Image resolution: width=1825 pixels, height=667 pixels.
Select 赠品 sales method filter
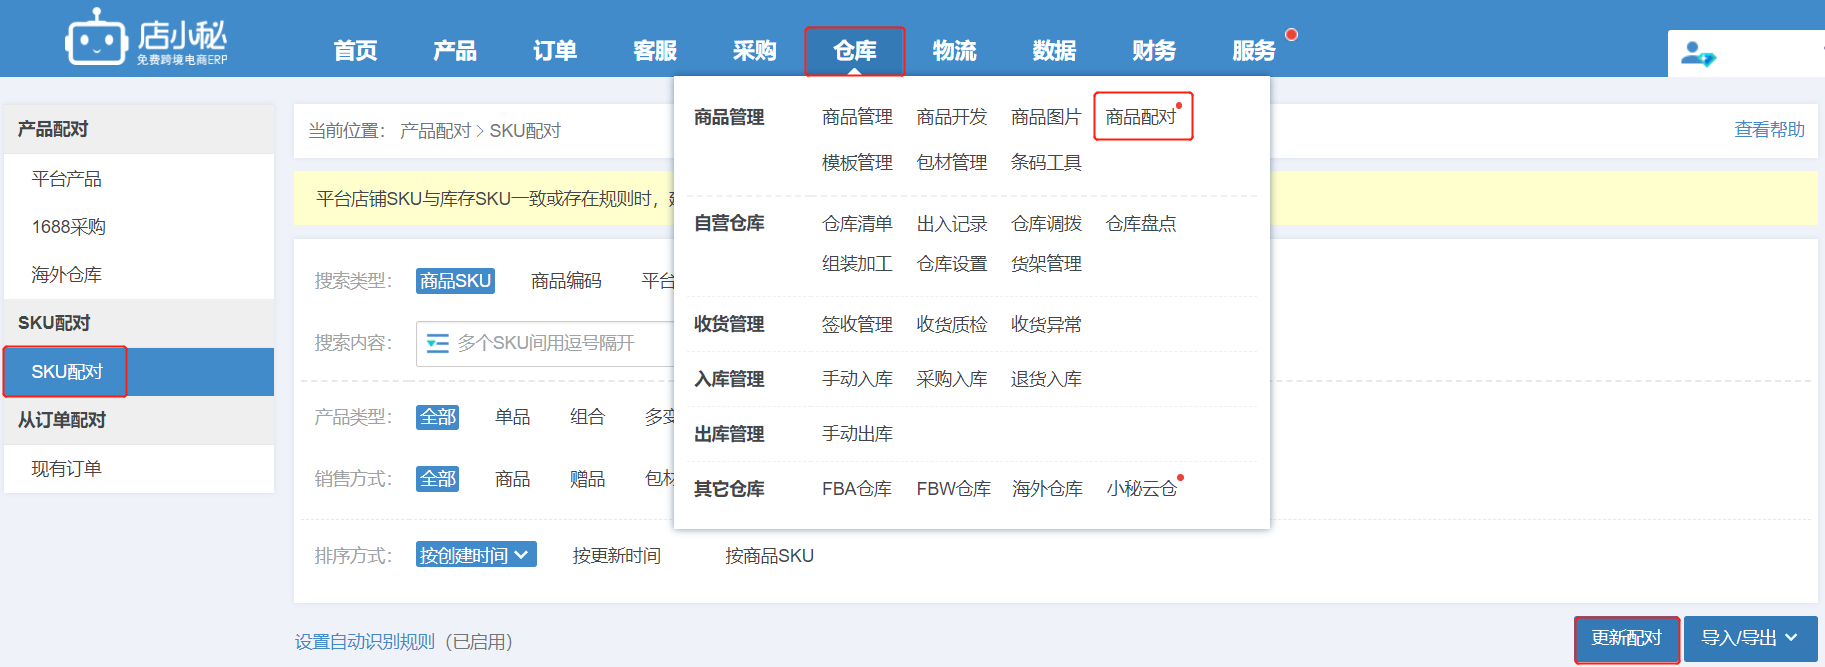pyautogui.click(x=588, y=479)
